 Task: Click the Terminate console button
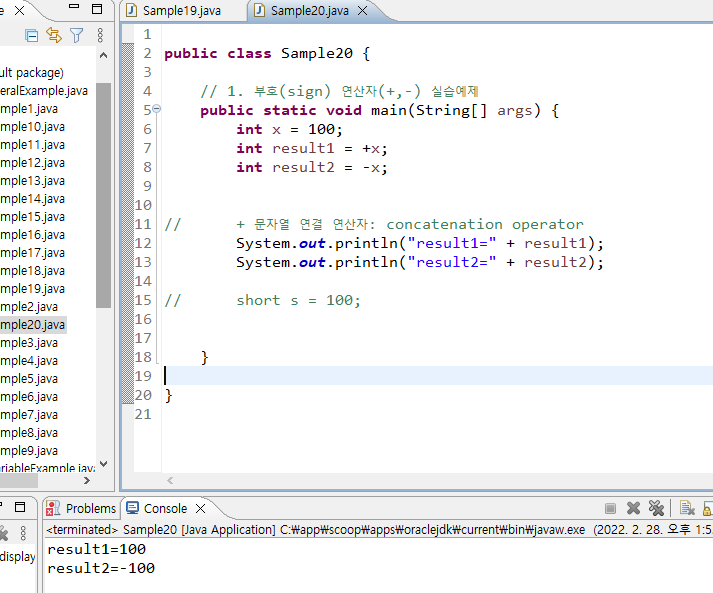[x=610, y=508]
